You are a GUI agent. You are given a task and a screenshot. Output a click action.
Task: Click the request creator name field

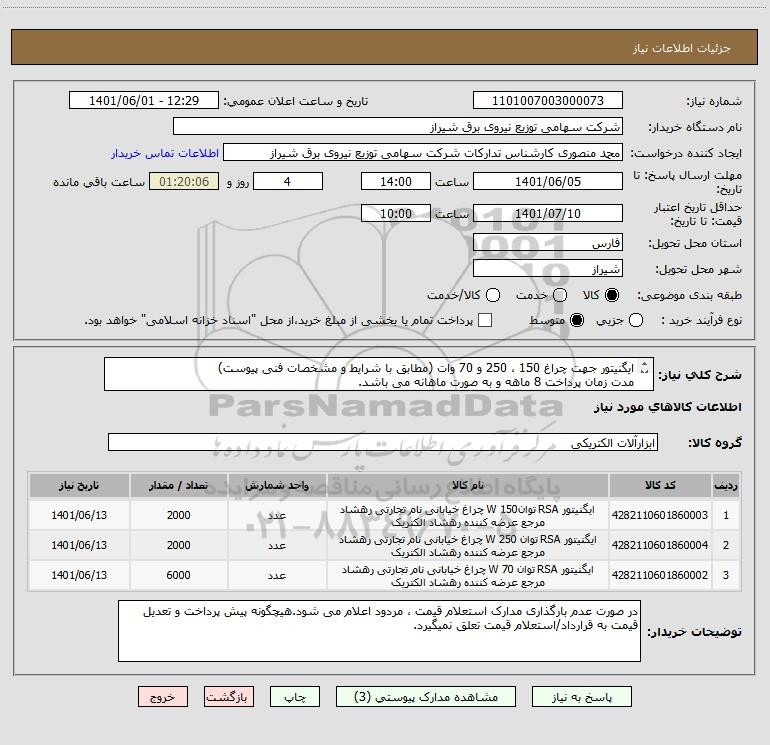(x=423, y=153)
